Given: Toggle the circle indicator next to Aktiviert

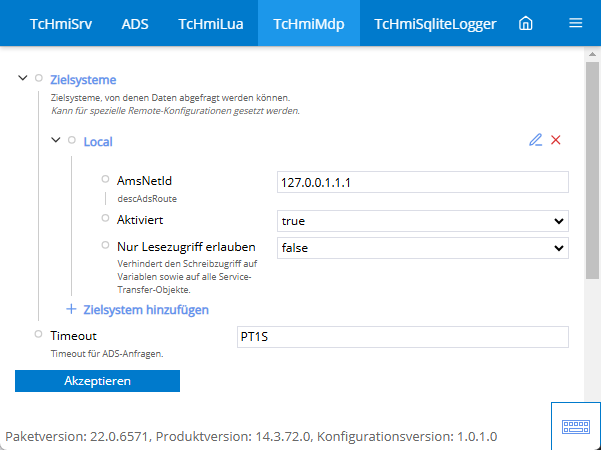Looking at the screenshot, I should 105,217.
